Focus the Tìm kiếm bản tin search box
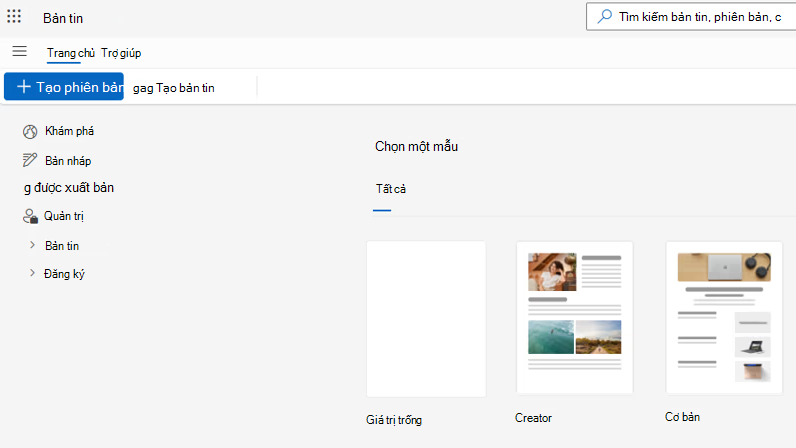This screenshot has height=448, width=796. [691, 17]
